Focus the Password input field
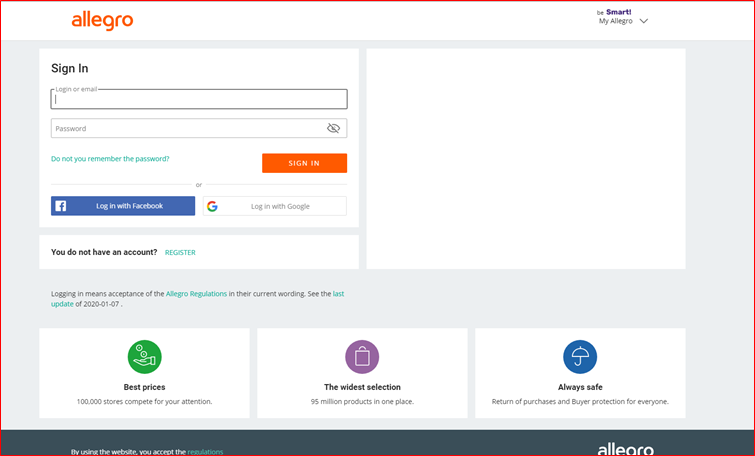The height and width of the screenshot is (456, 755). point(199,128)
